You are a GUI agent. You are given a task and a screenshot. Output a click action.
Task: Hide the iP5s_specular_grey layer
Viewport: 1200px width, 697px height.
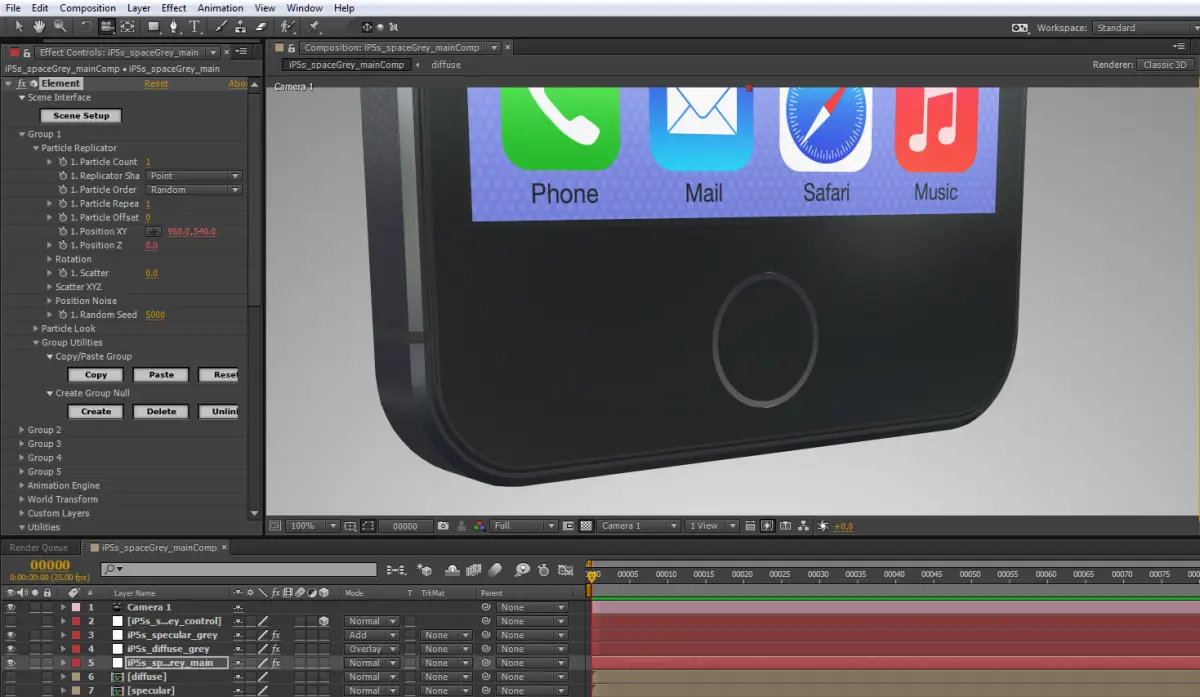pos(11,635)
